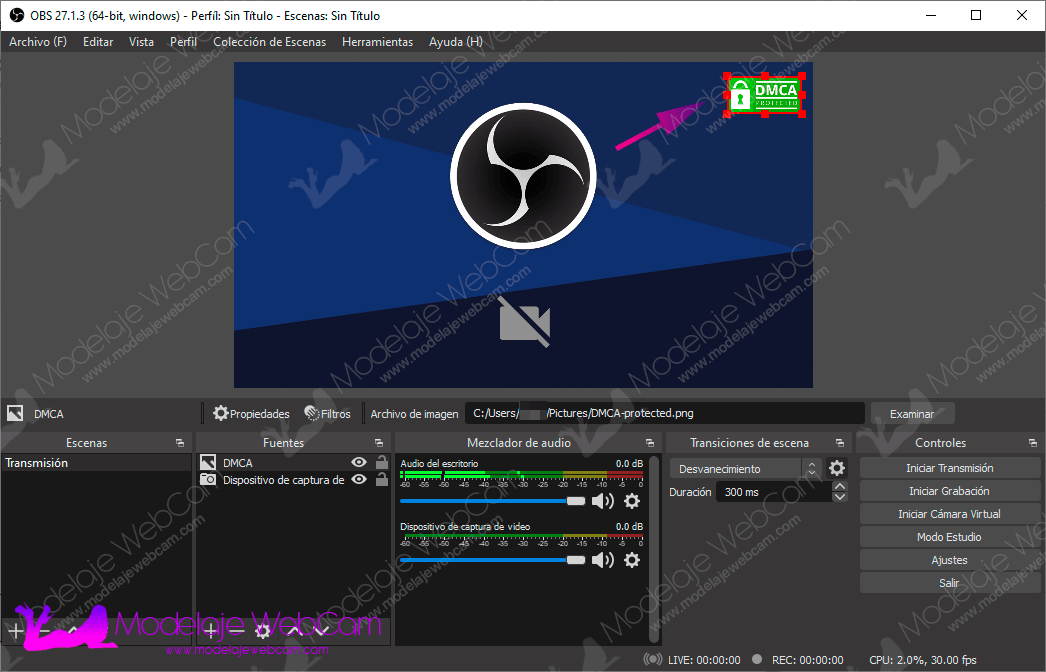The height and width of the screenshot is (672, 1046).
Task: Expand the Desvanecimiento transition dropdown
Action: pyautogui.click(x=812, y=468)
